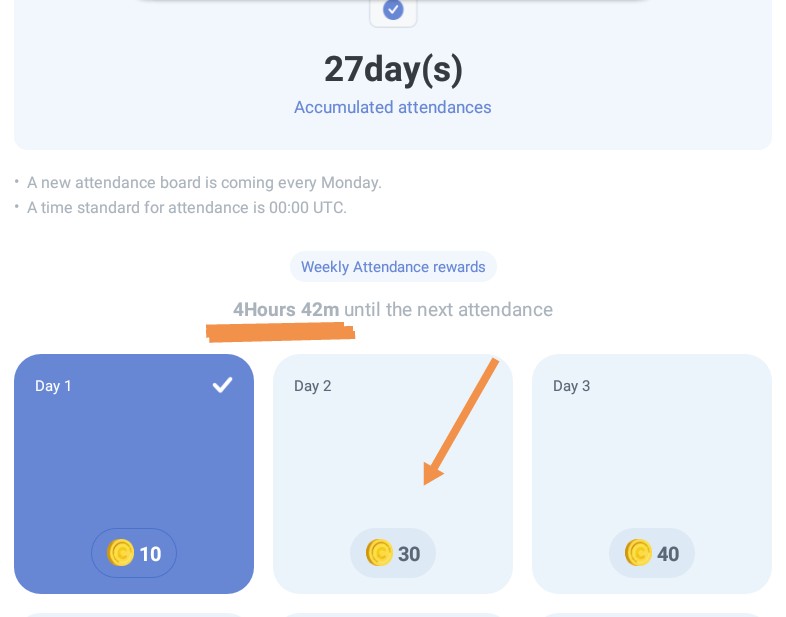Click the gold coin icon on Day 2
Viewport: 786px width, 617px height.
coord(379,553)
